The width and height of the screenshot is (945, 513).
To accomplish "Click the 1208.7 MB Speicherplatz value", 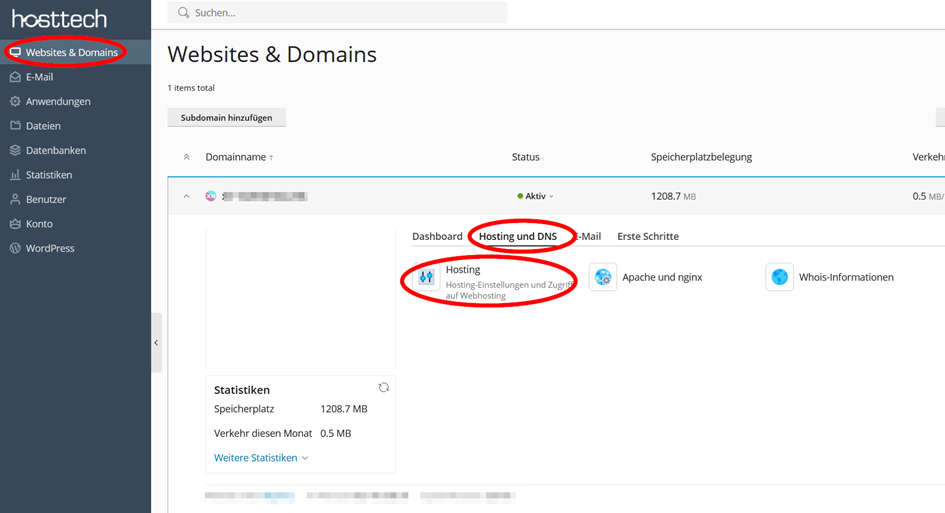I will tap(344, 409).
